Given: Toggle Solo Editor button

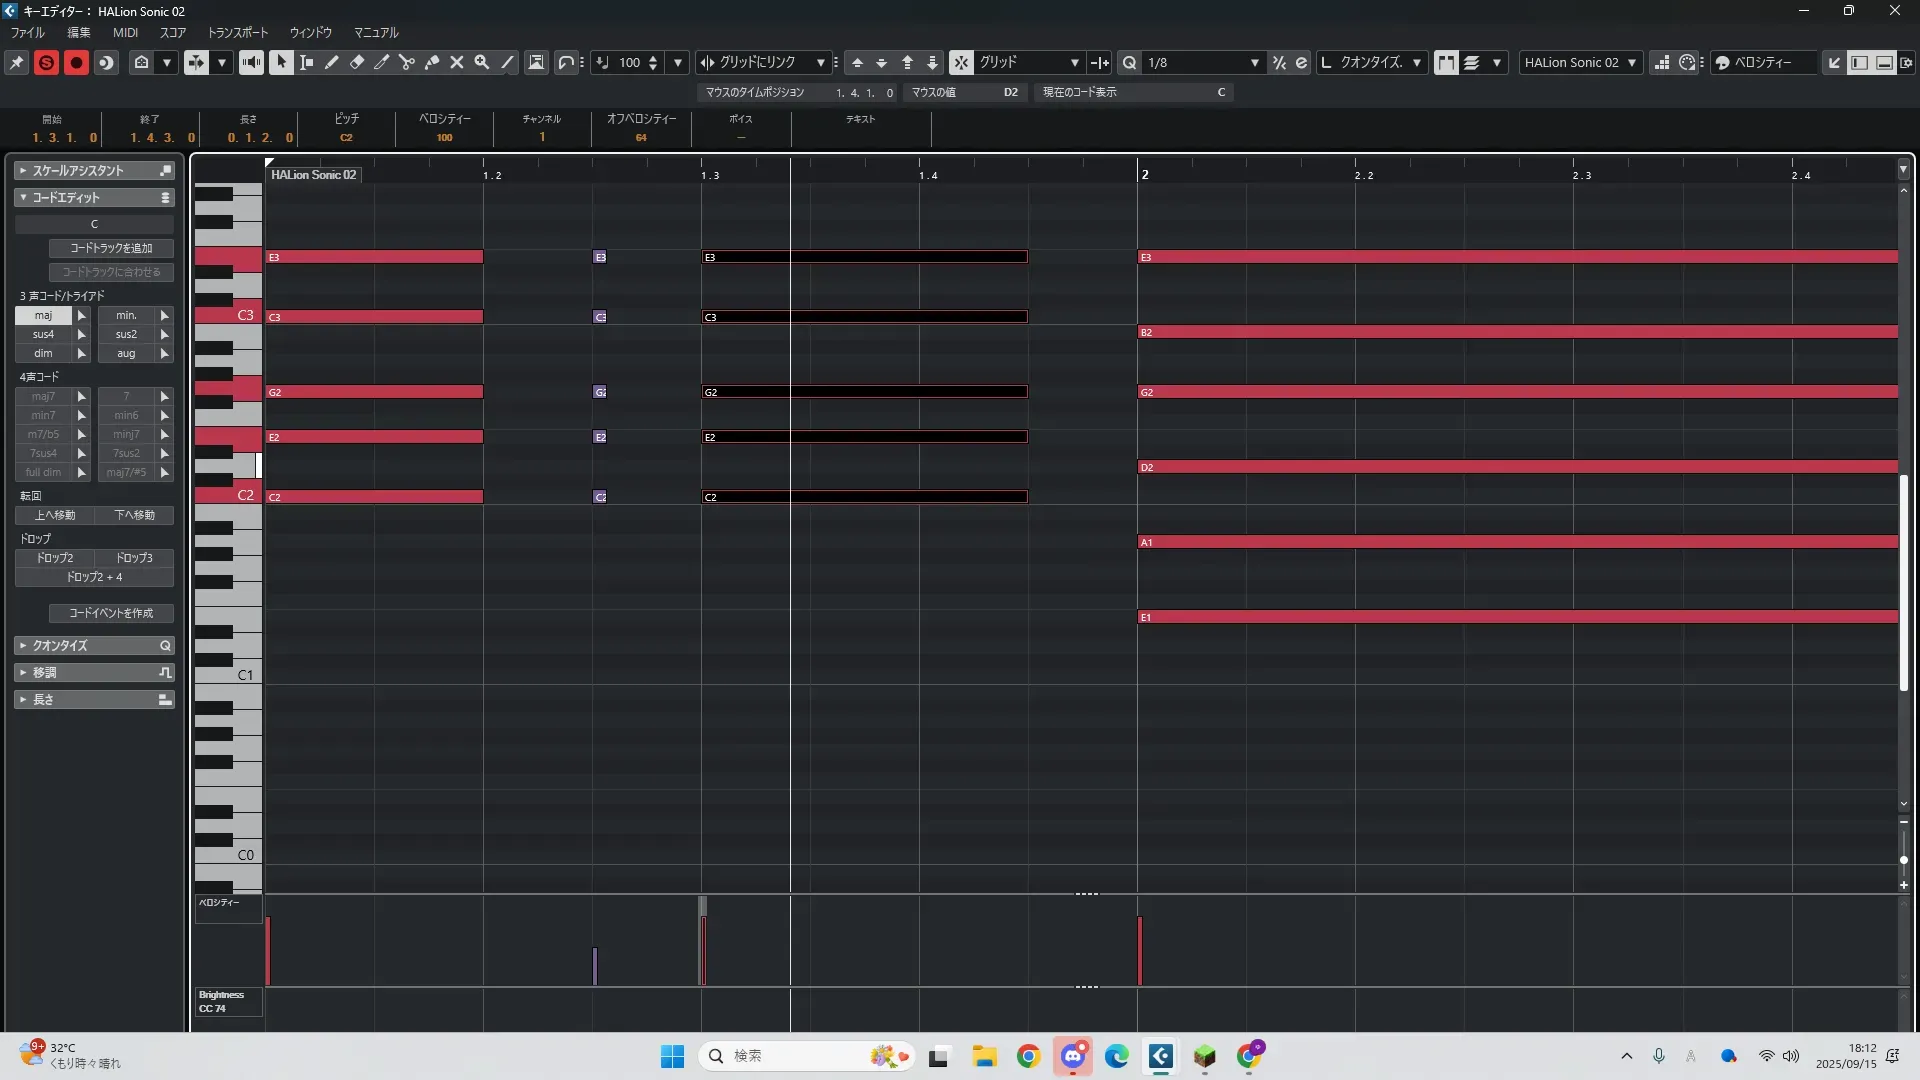Looking at the screenshot, I should pos(46,62).
